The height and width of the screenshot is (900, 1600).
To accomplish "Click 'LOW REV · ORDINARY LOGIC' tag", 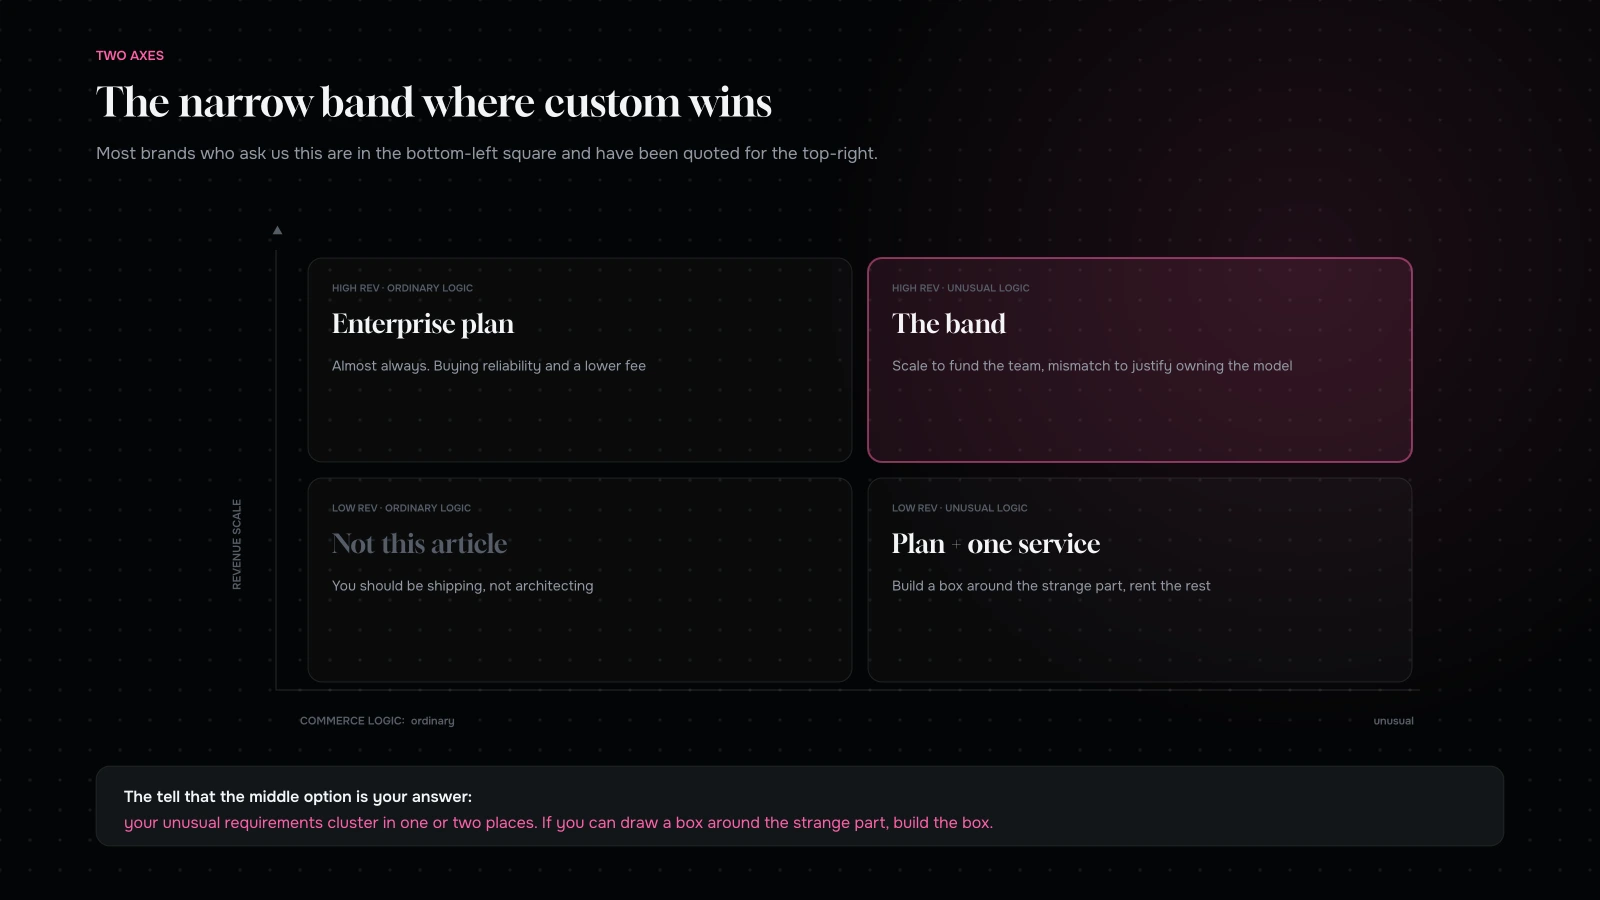I will click(401, 508).
